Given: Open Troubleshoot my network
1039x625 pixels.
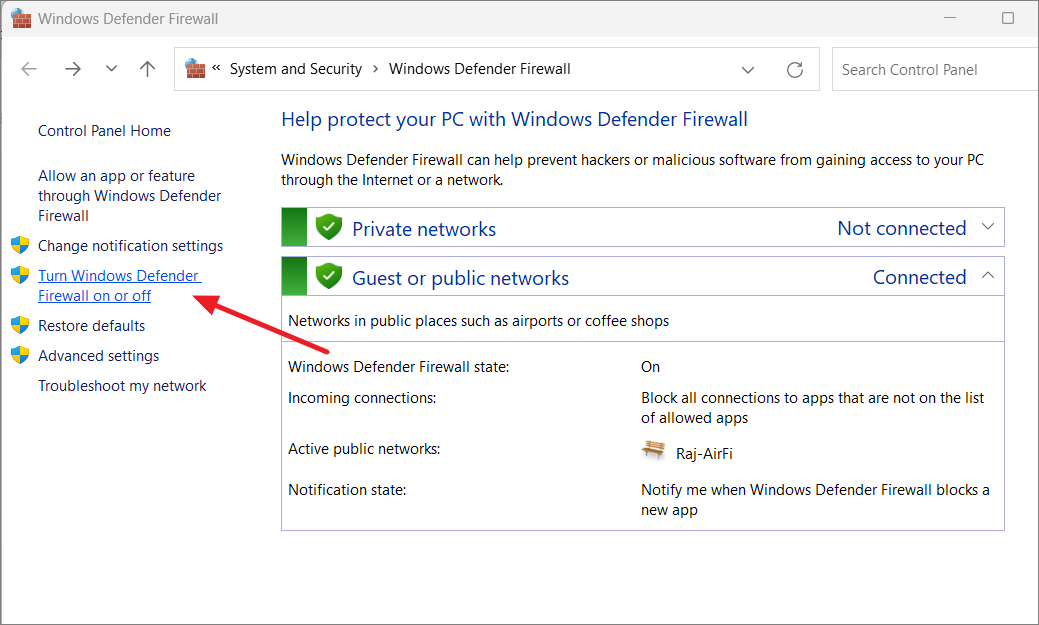Looking at the screenshot, I should click(122, 386).
